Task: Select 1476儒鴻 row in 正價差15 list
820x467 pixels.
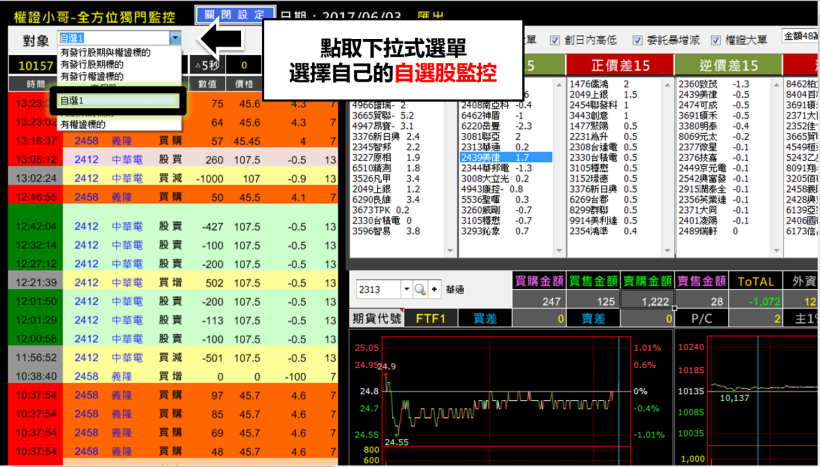Action: tap(614, 84)
